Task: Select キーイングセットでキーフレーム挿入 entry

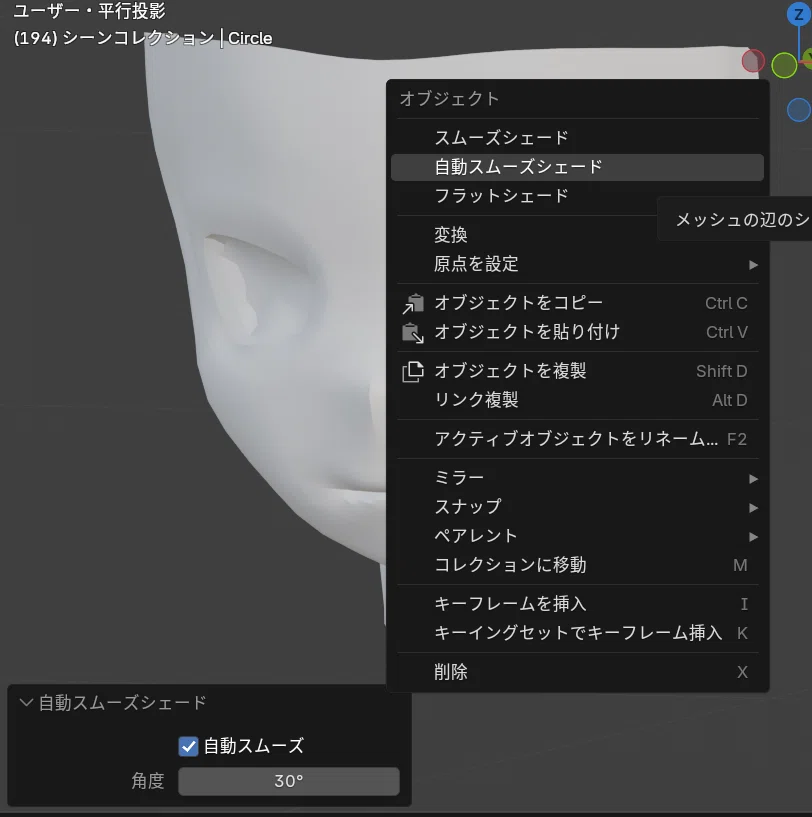Action: pos(577,634)
